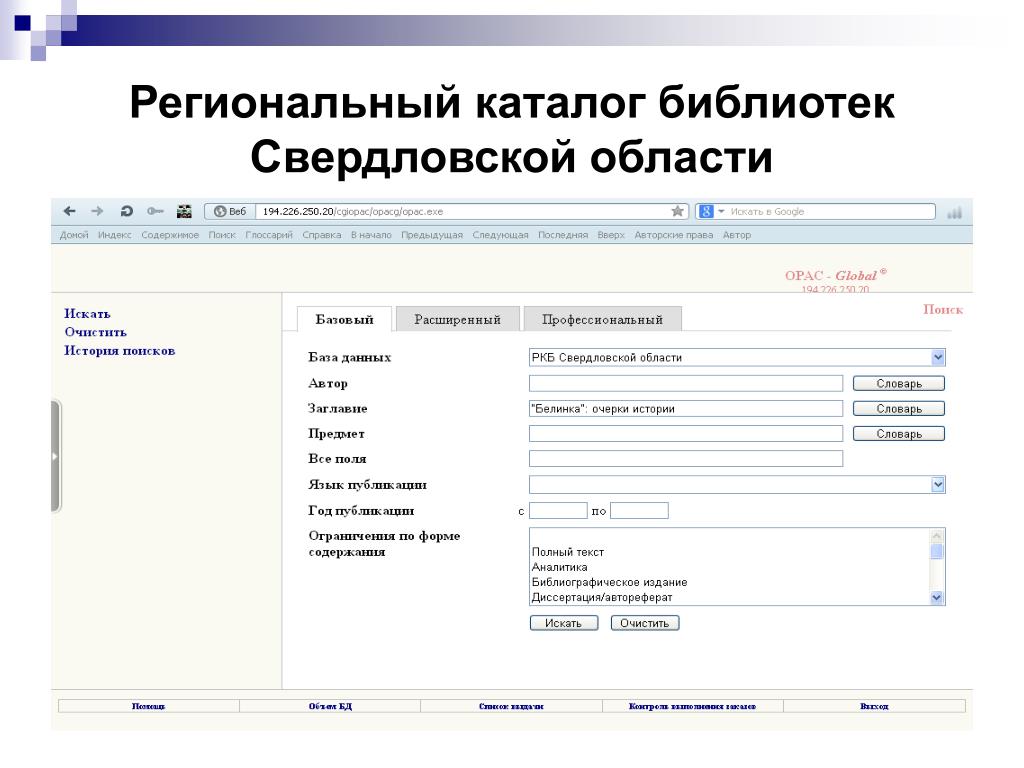1024x768 pixels.
Task: Click the browser forward arrow
Action: point(97,211)
